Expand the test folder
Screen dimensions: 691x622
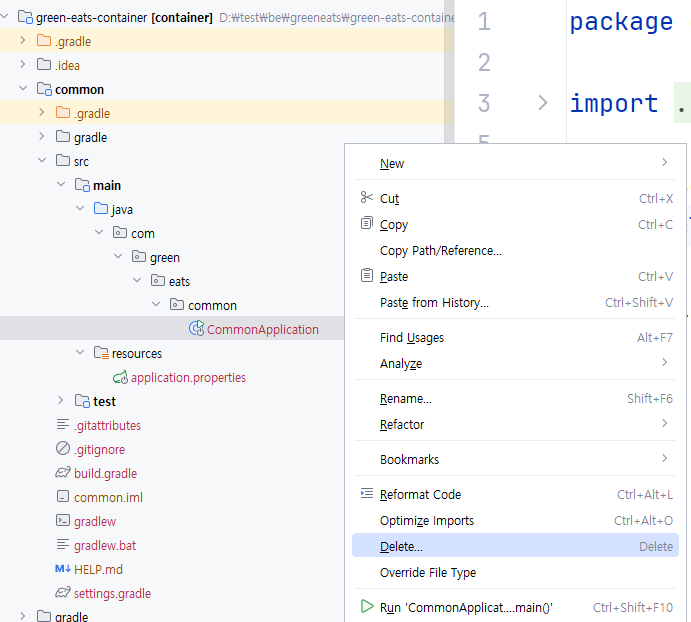61,401
